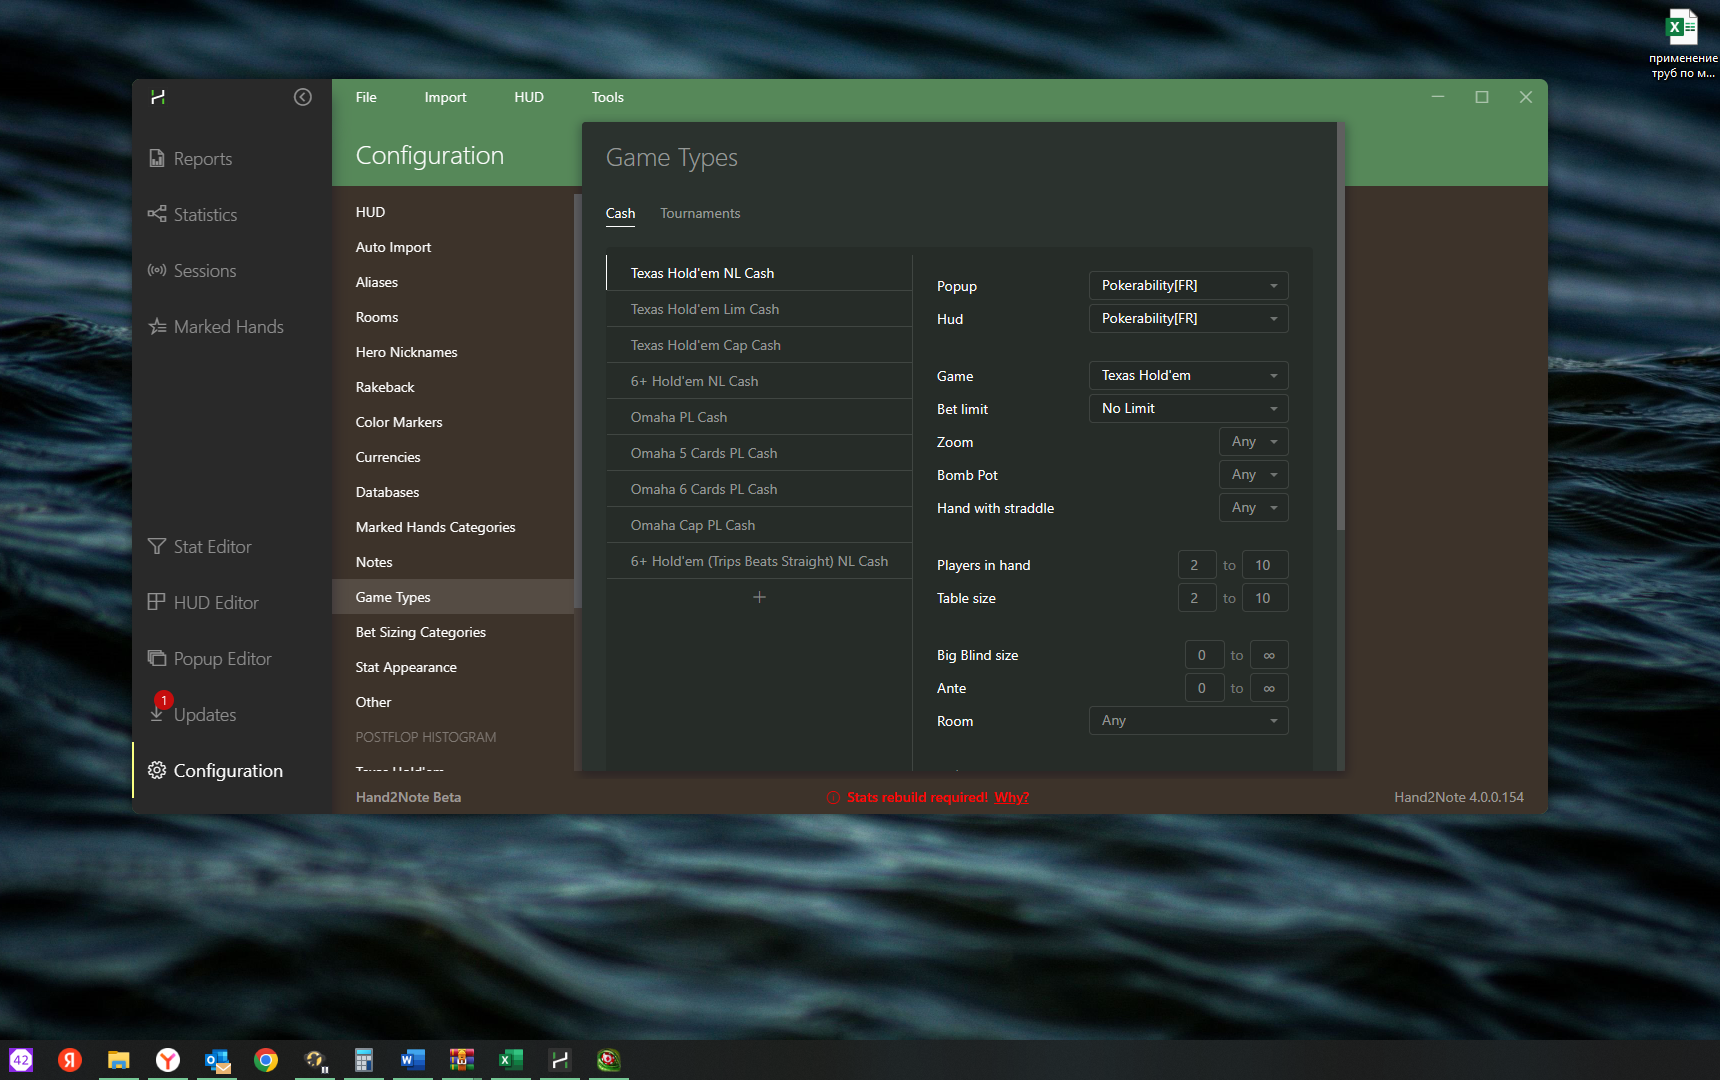1720x1080 pixels.
Task: Select Omaha Cap PL Cash
Action: [759, 525]
